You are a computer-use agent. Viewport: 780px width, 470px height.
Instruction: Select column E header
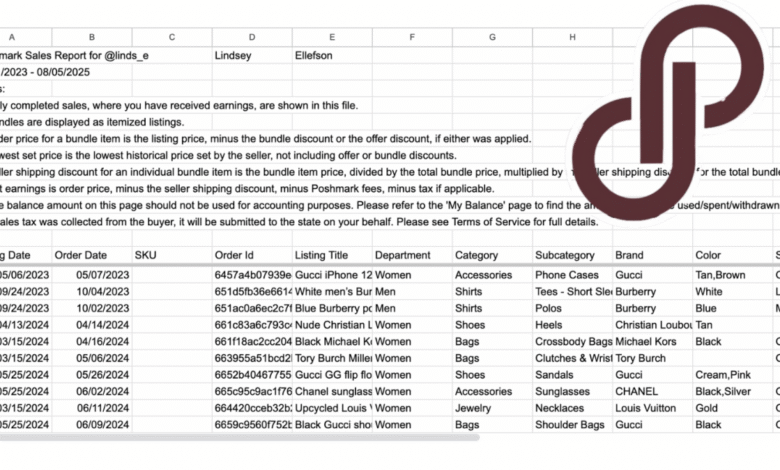pos(332,37)
